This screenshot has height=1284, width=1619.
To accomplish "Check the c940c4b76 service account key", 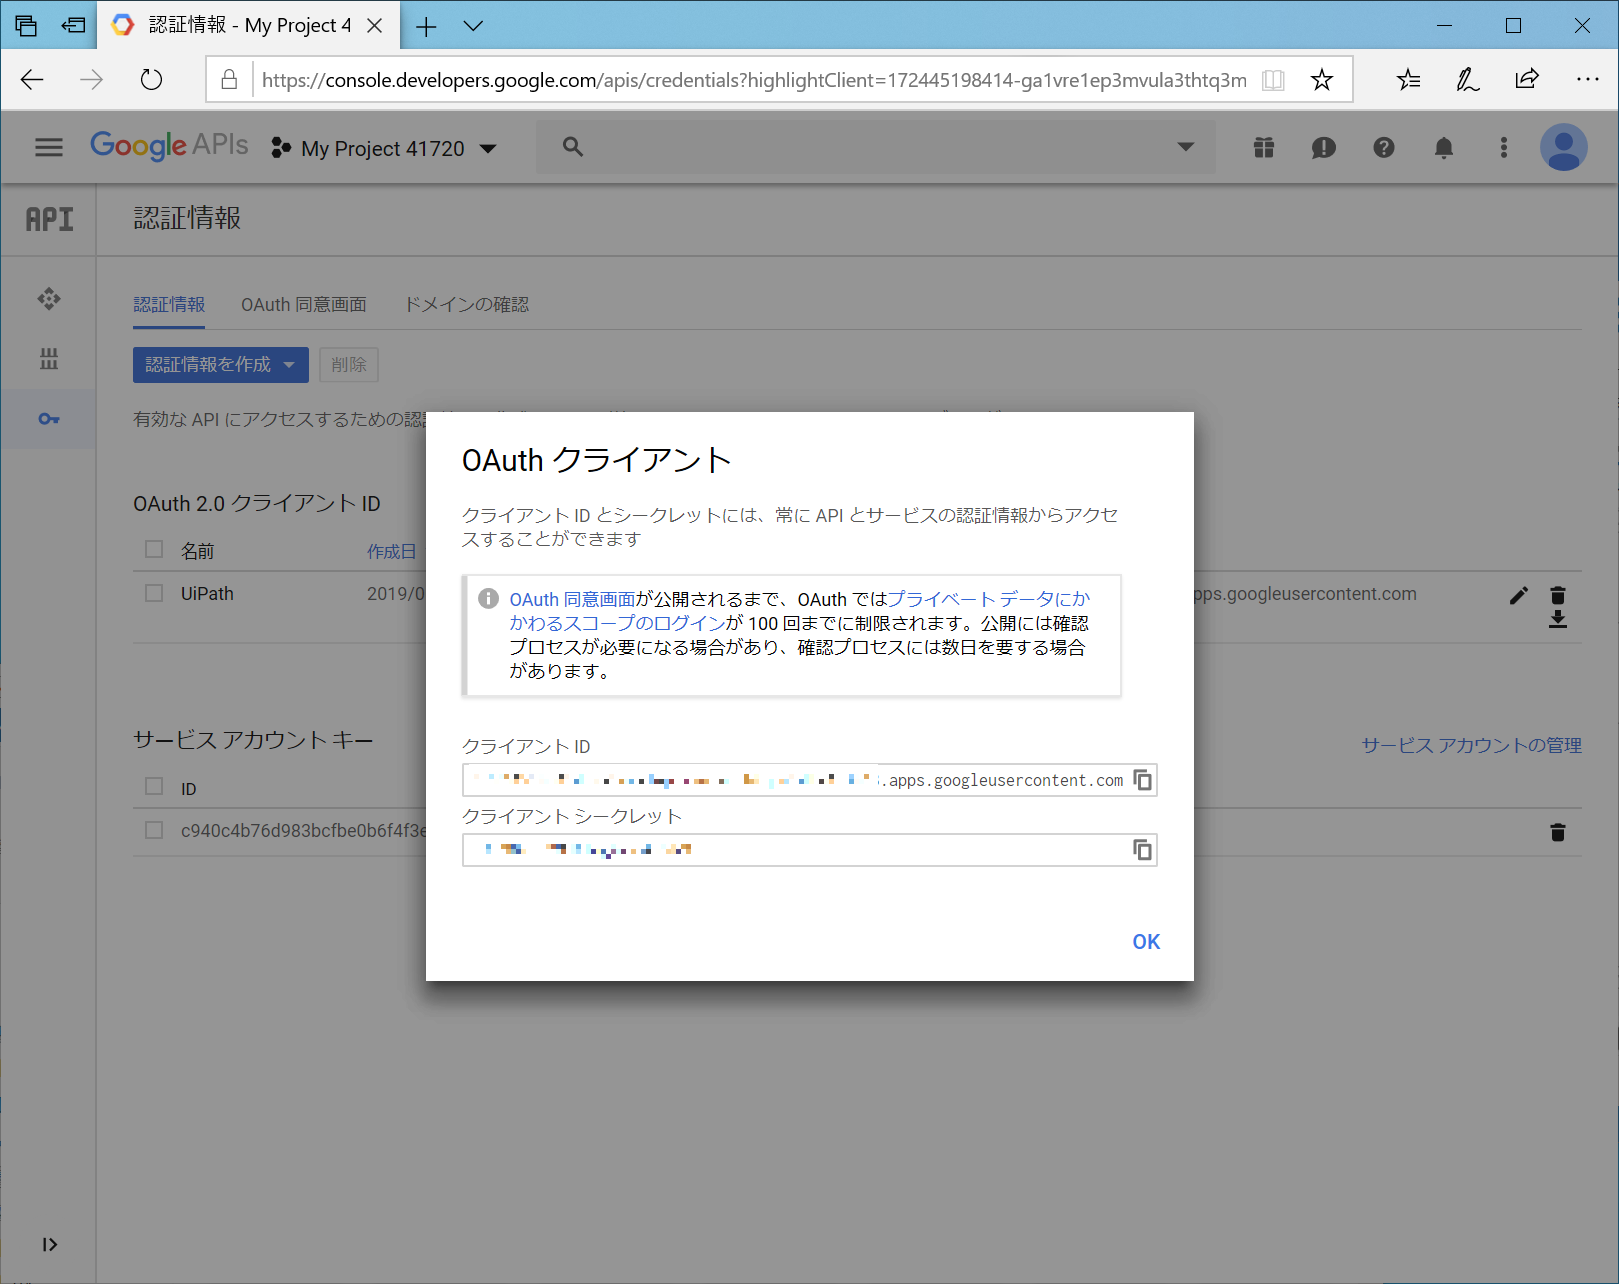I will (153, 830).
